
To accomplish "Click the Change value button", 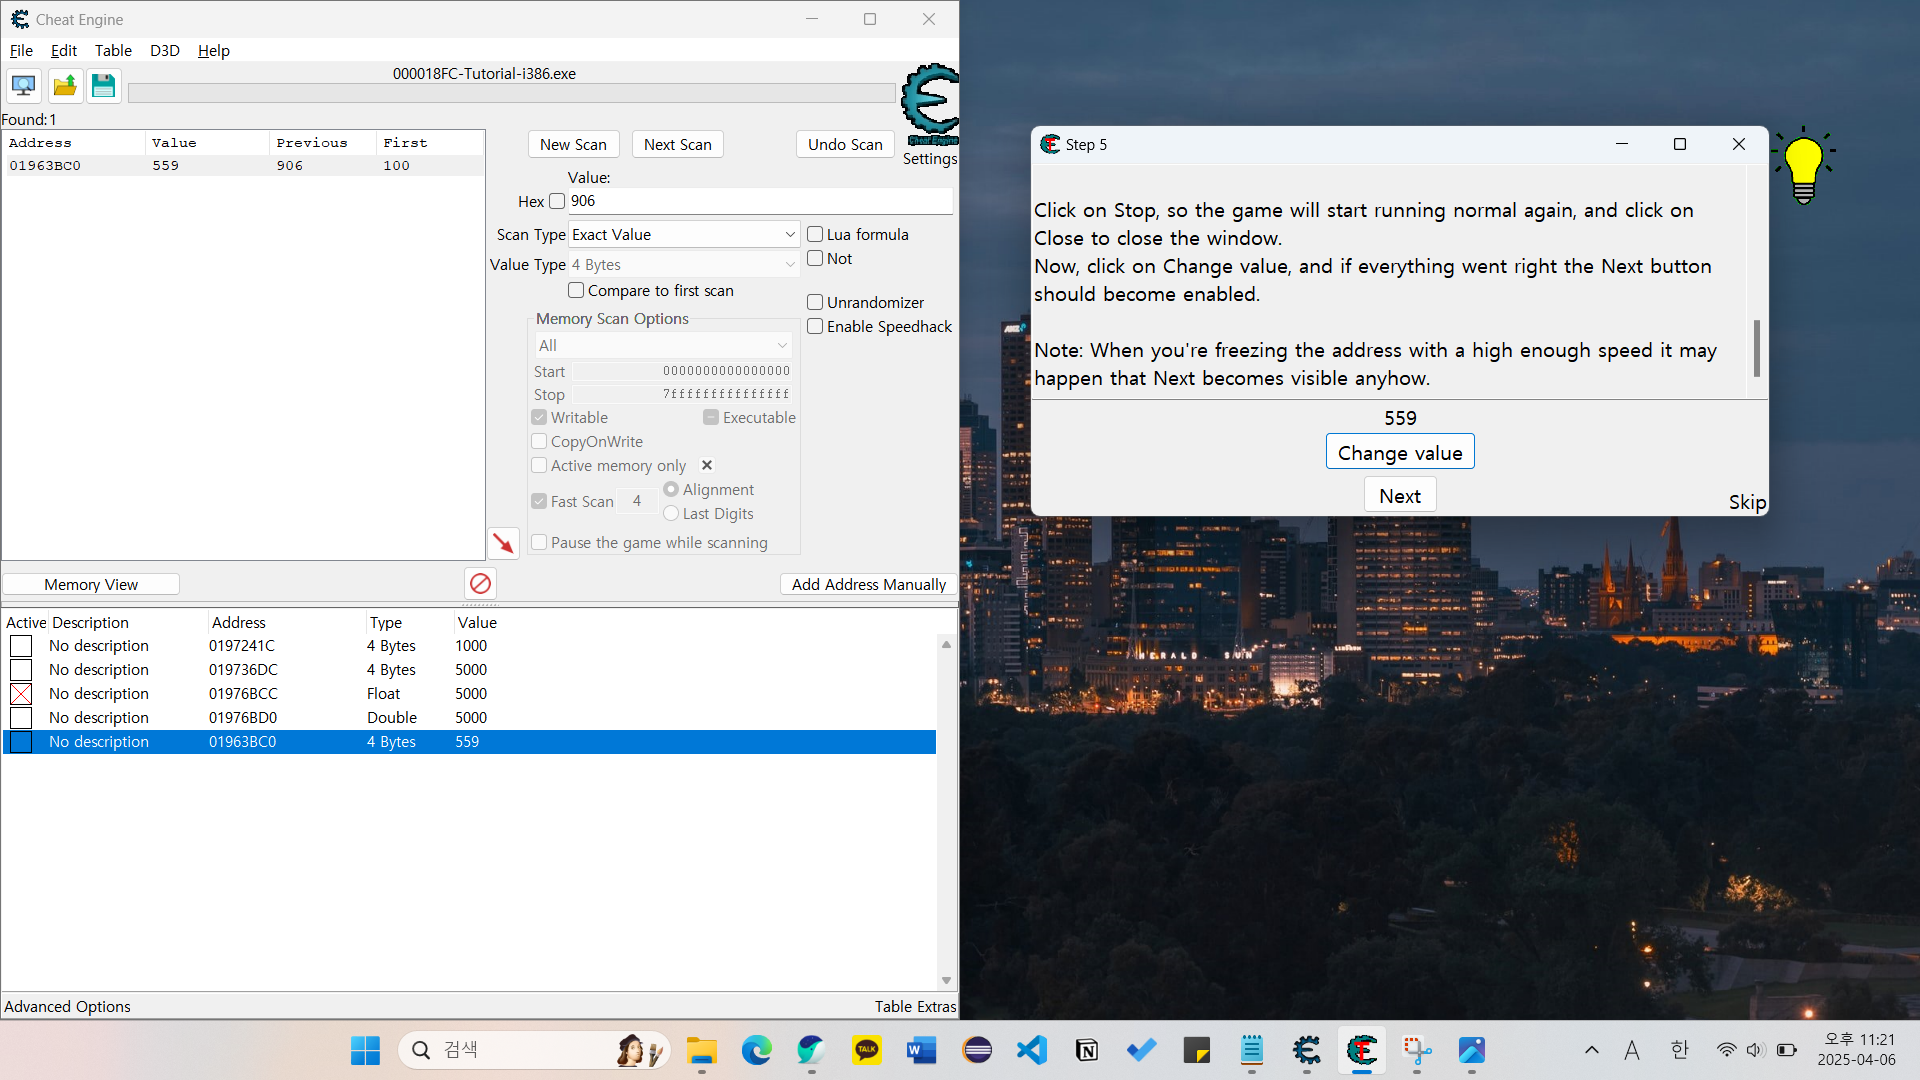I will [1400, 452].
